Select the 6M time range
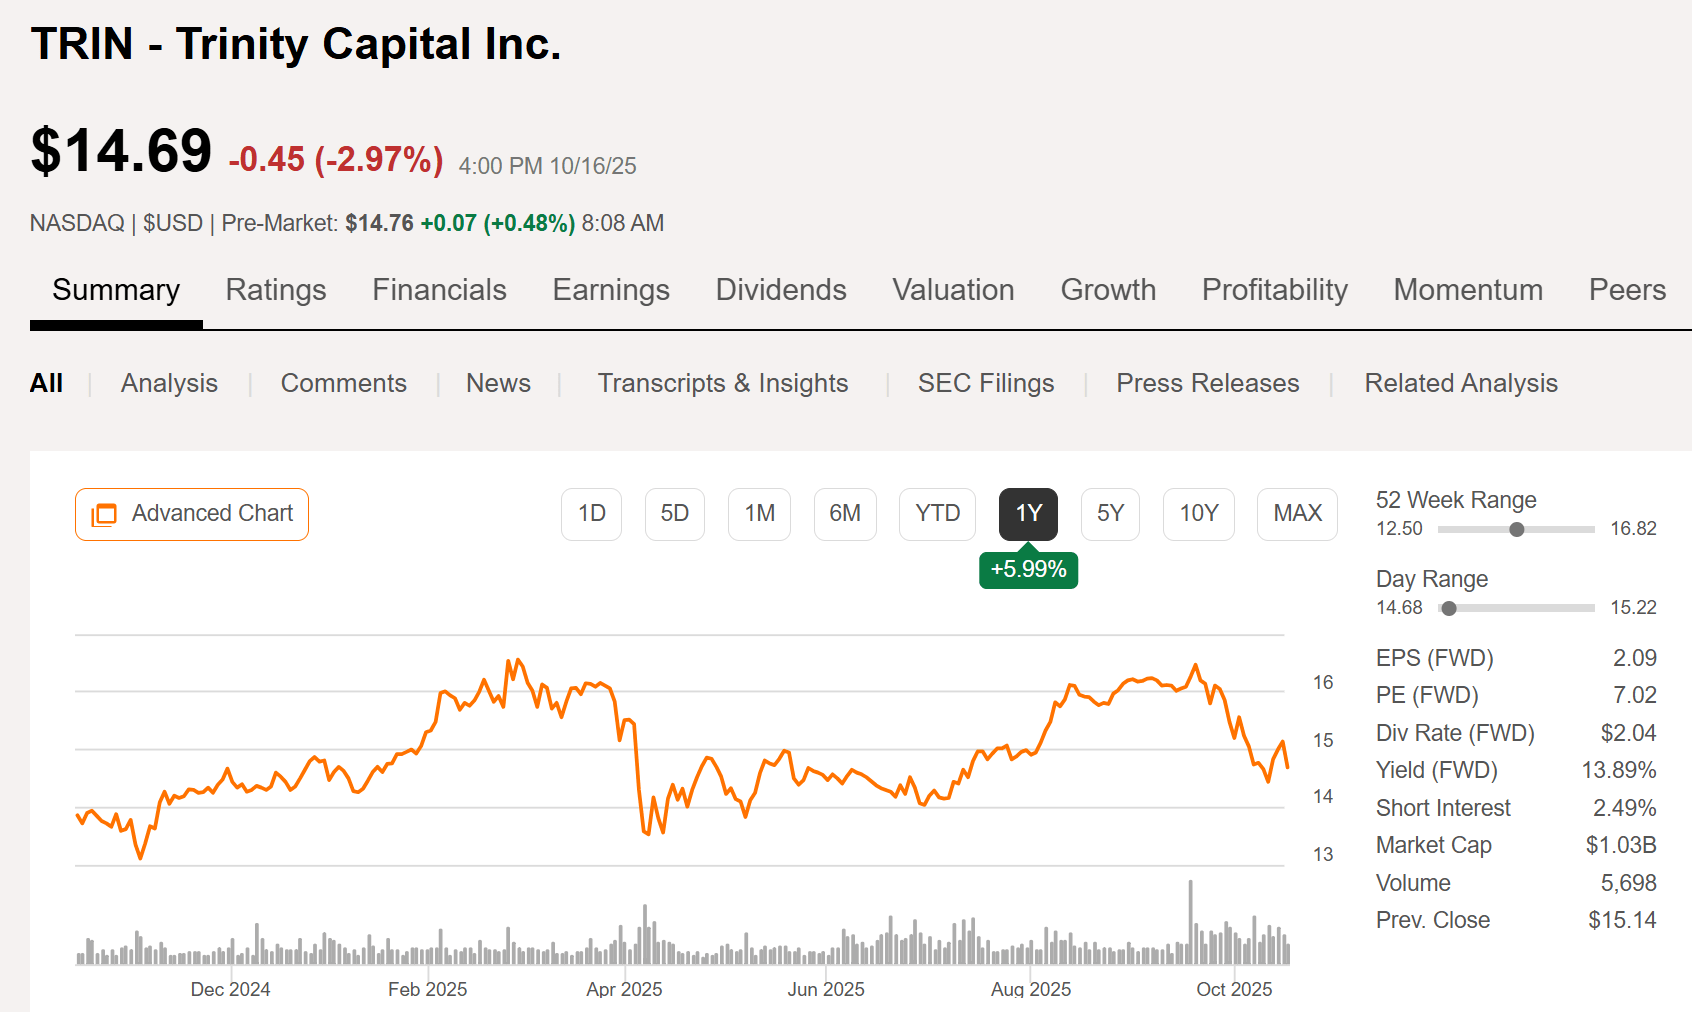The height and width of the screenshot is (1012, 1692). [845, 514]
